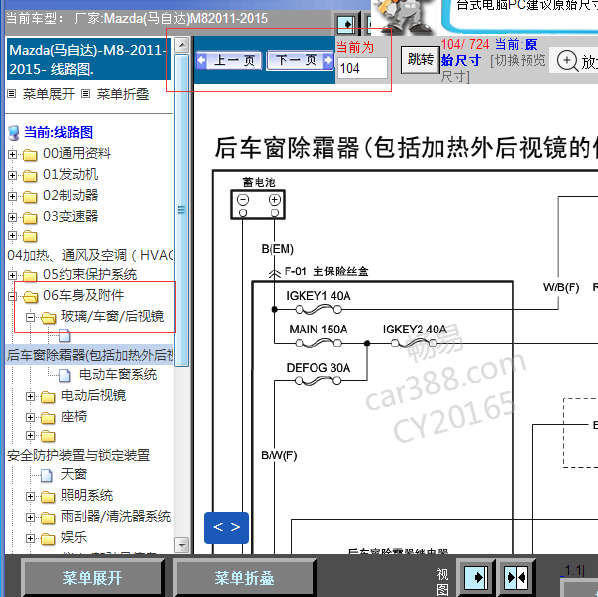This screenshot has width=598, height=597.
Task: Click the 雨刮器/清洗器系统 folder icon
Action: click(x=48, y=518)
